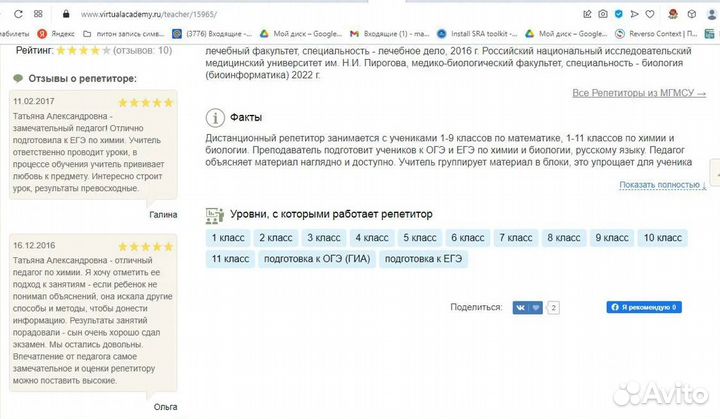Select the 6 класс tag
The width and height of the screenshot is (720, 419).
468,238
